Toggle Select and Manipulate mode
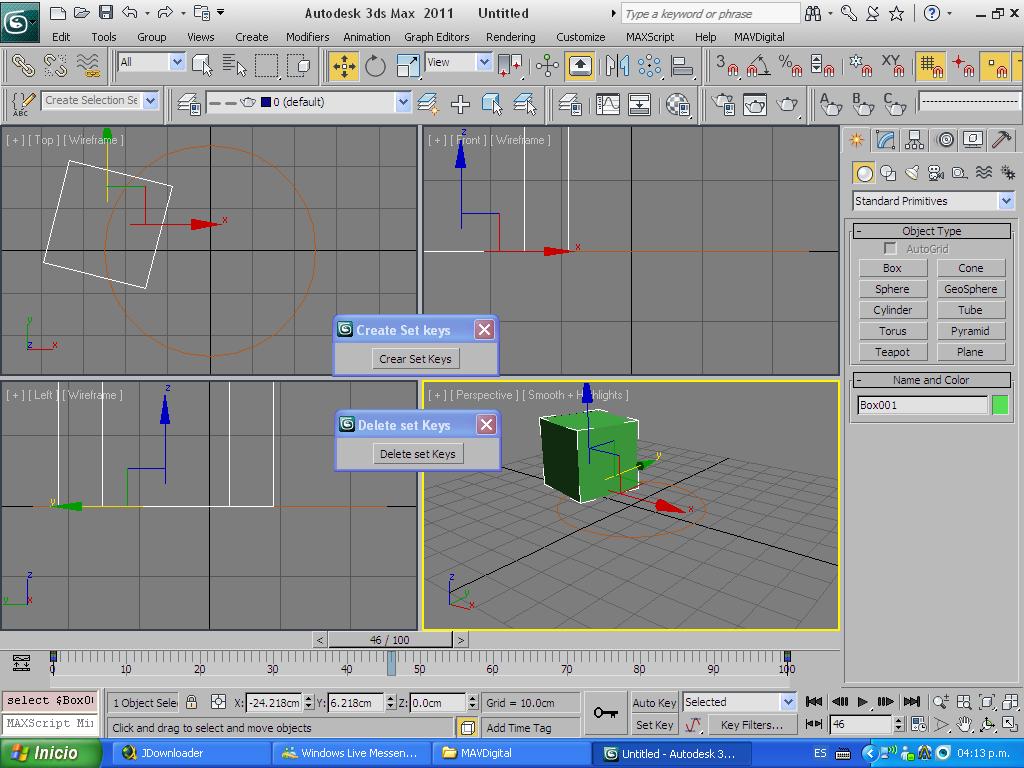1024x768 pixels. [547, 66]
